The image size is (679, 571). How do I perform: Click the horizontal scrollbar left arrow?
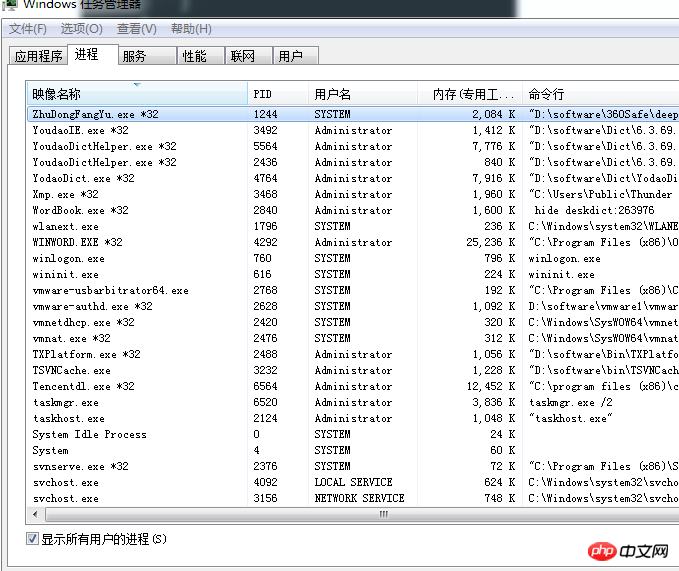coord(35,515)
